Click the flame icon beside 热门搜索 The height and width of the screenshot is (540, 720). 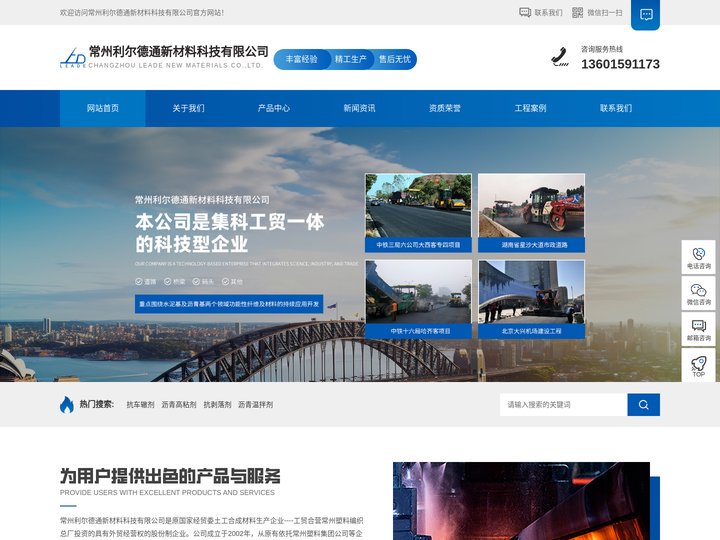pyautogui.click(x=67, y=405)
